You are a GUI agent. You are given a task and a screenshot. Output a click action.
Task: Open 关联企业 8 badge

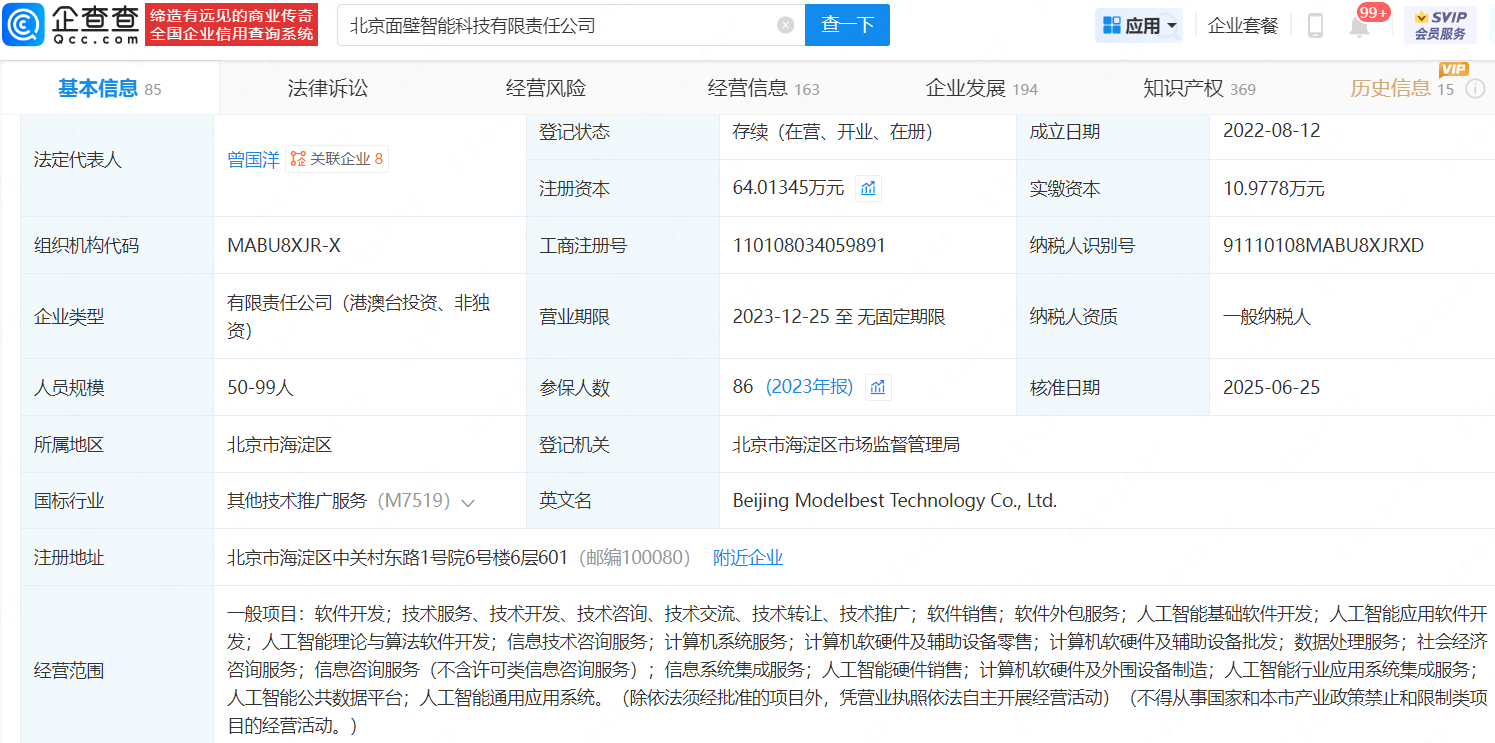(337, 159)
